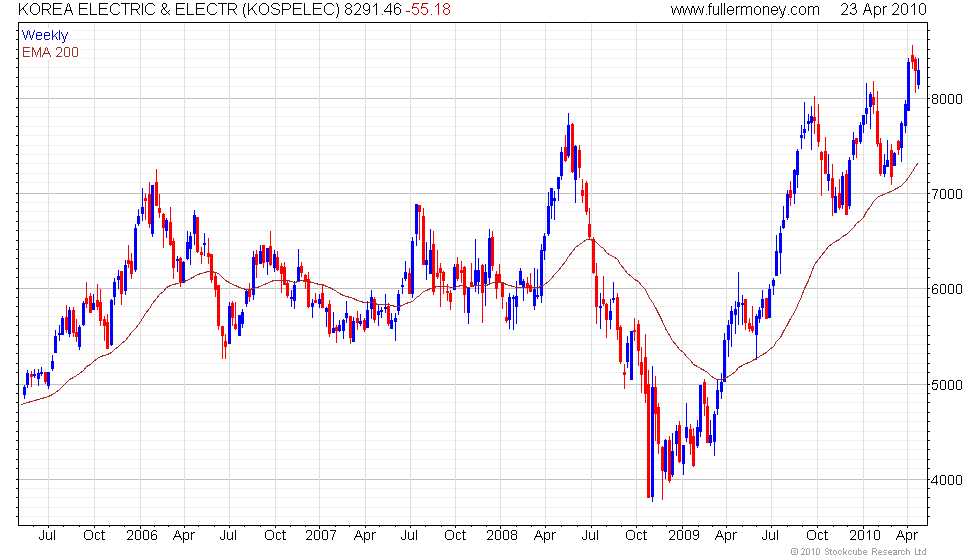Click the 2010 Stockcube Research Ltd copyright text
Screen dimensions: 980x560
pos(858,551)
